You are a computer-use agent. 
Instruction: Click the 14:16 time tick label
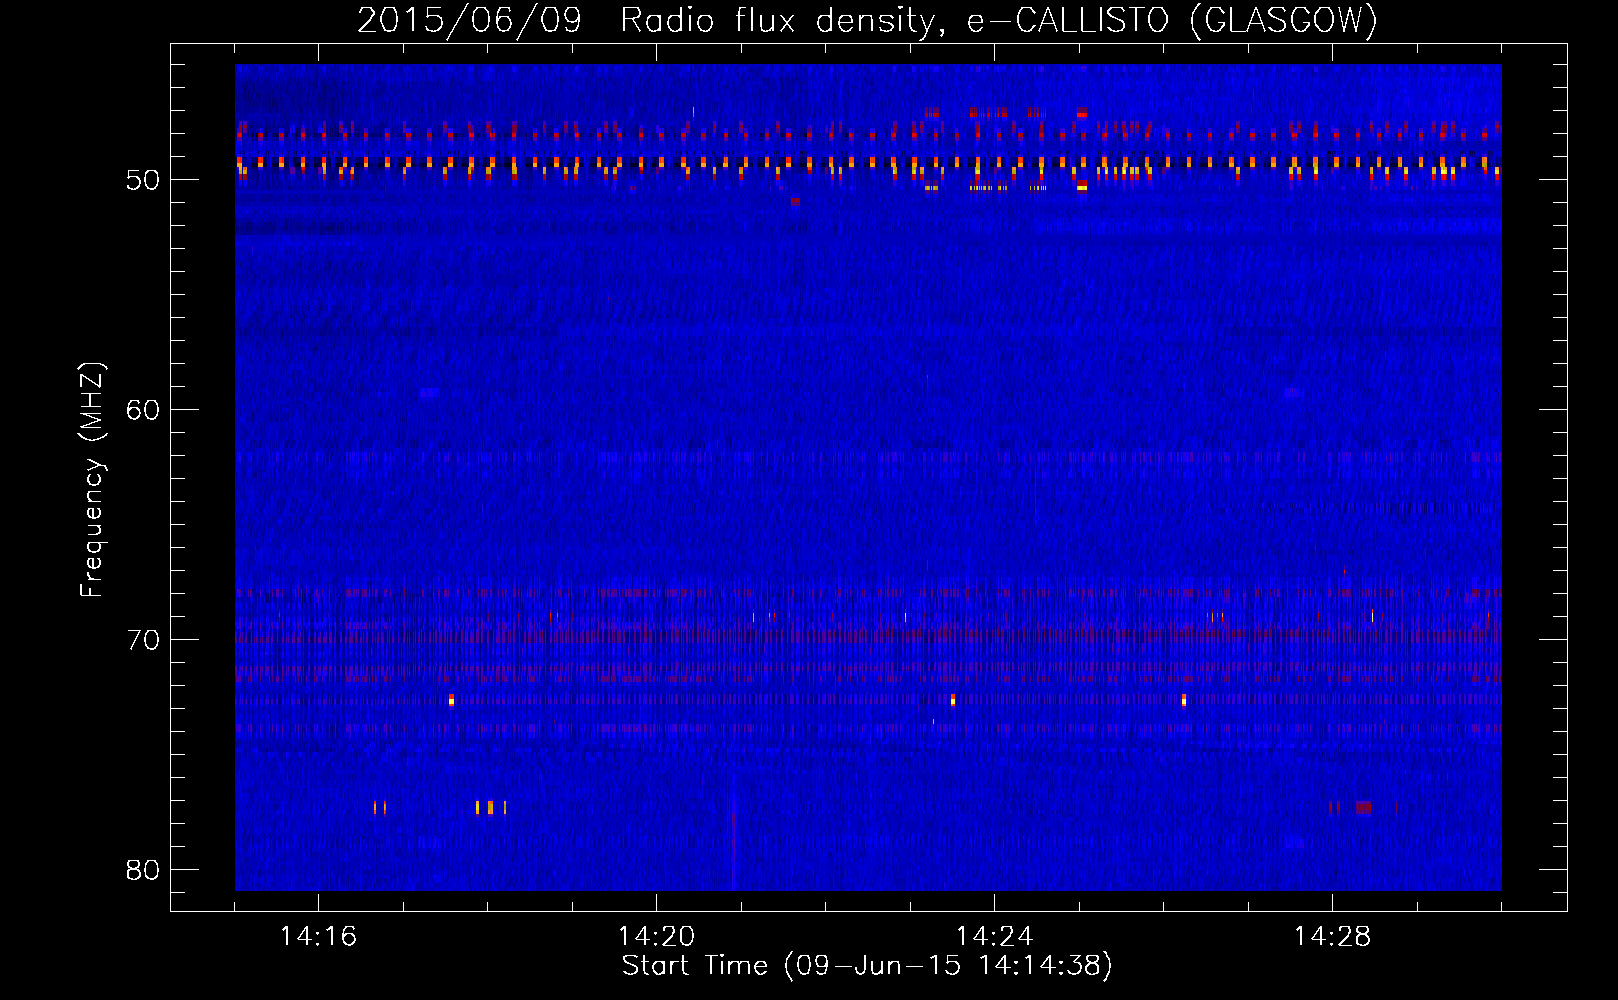tap(318, 936)
